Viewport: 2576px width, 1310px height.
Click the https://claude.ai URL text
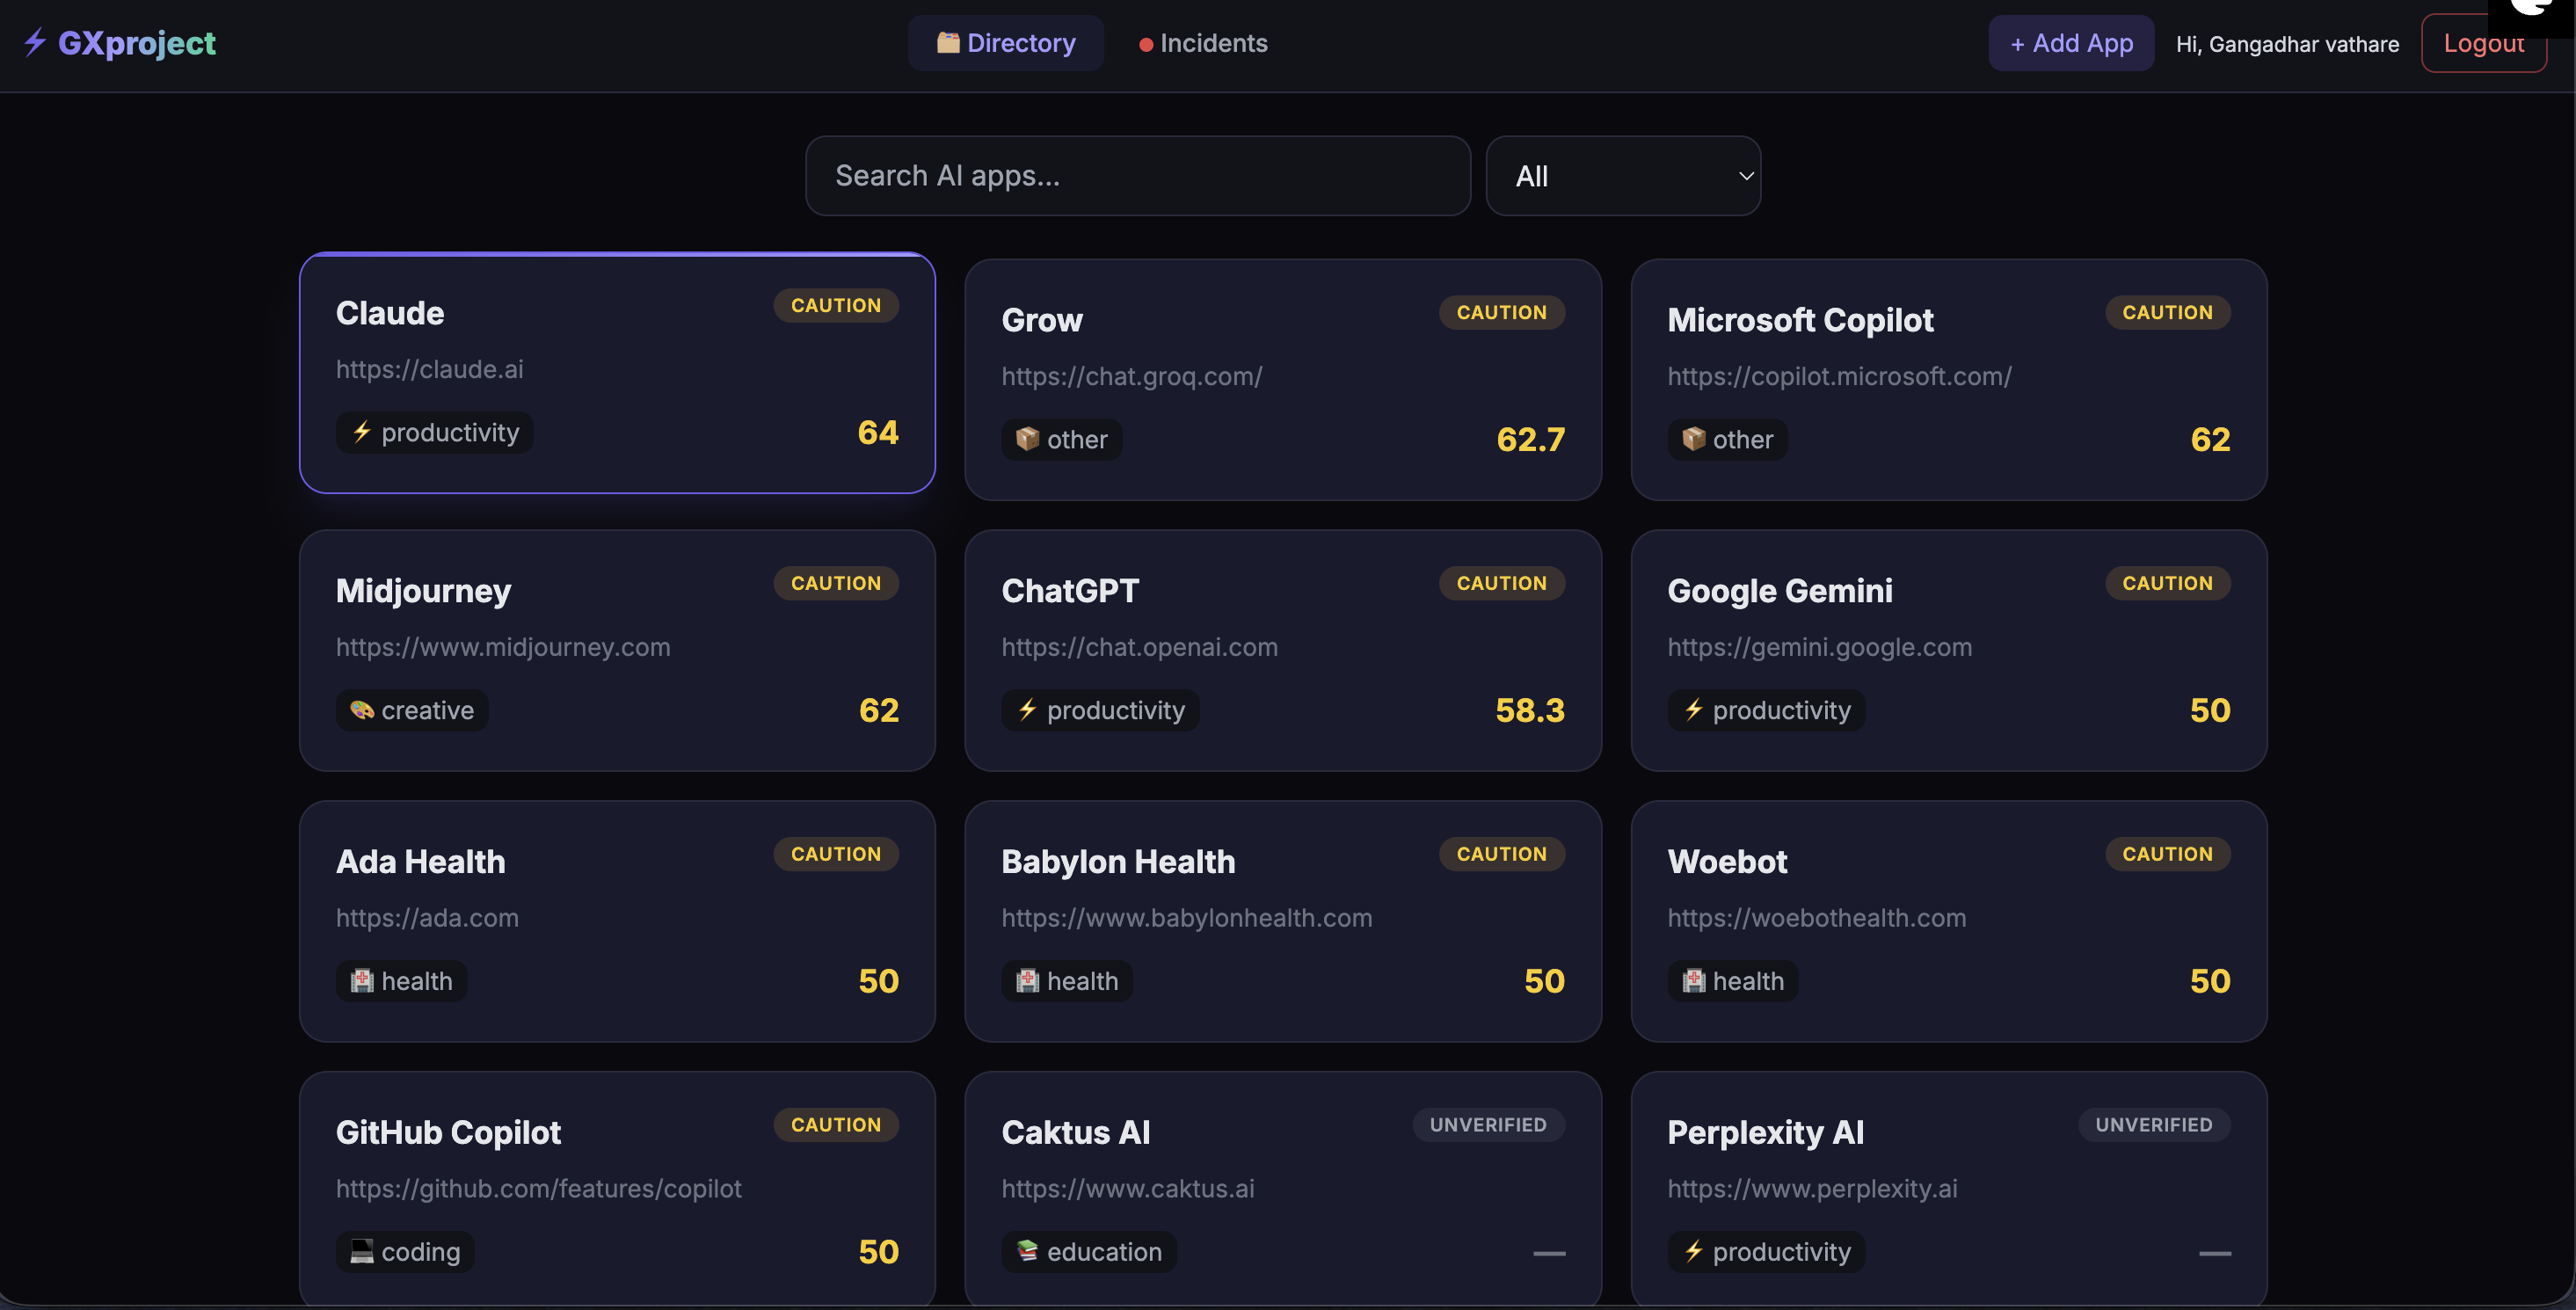pos(430,369)
